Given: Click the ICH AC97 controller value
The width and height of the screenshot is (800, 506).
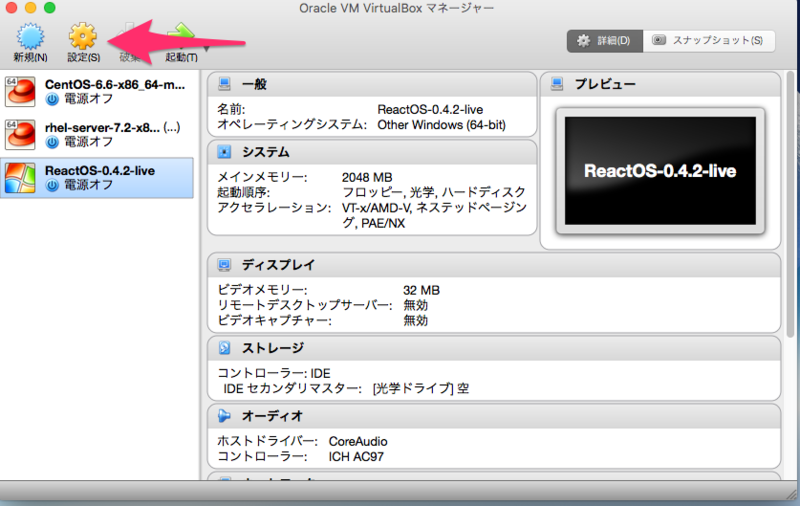Looking at the screenshot, I should click(356, 457).
